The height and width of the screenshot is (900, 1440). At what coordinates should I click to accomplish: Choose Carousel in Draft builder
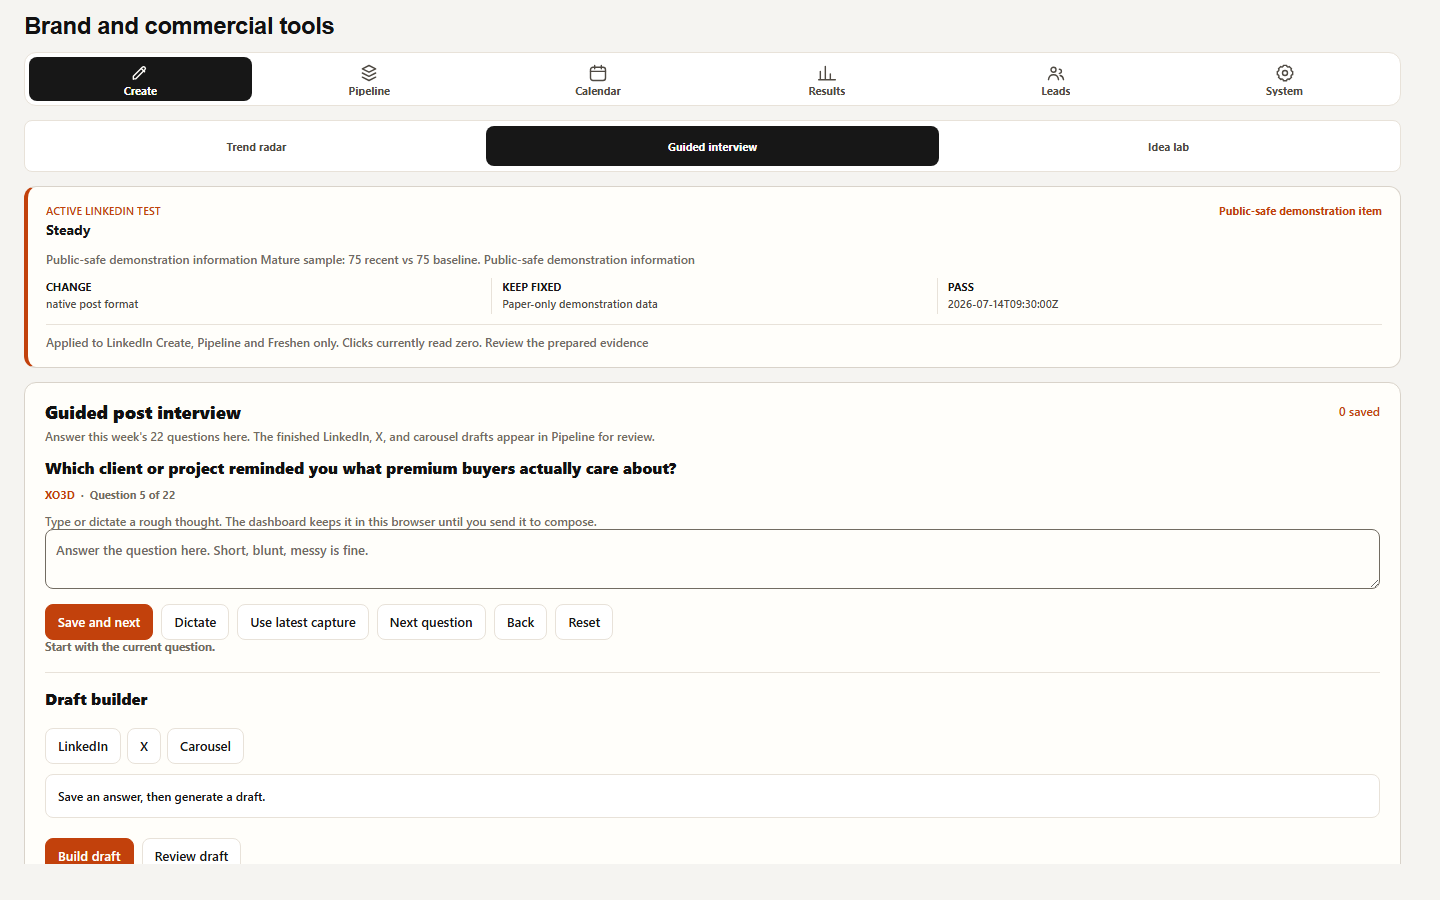tap(205, 746)
